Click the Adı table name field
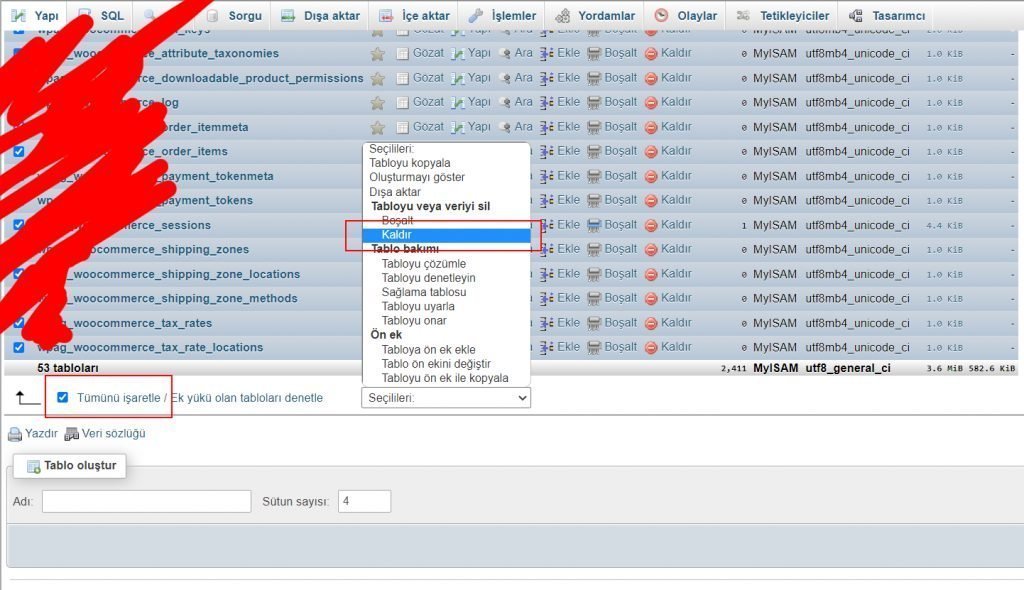1024x590 pixels. point(146,501)
